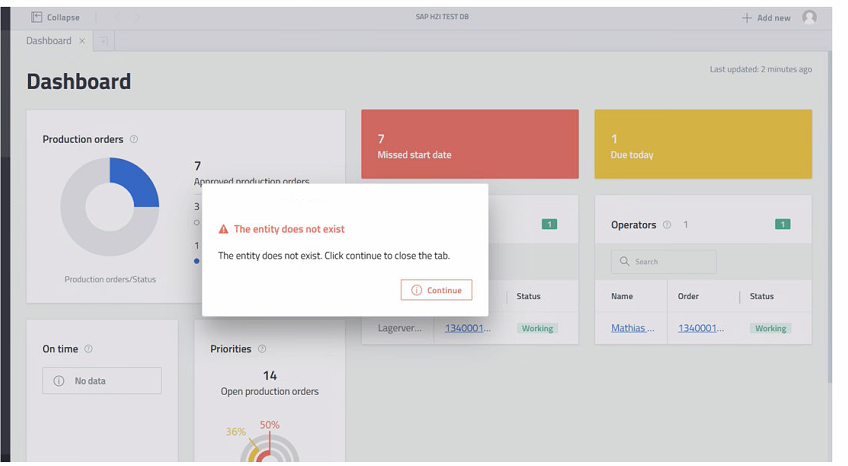The image size is (848, 466).
Task: Open the user profile avatar
Action: 809,17
